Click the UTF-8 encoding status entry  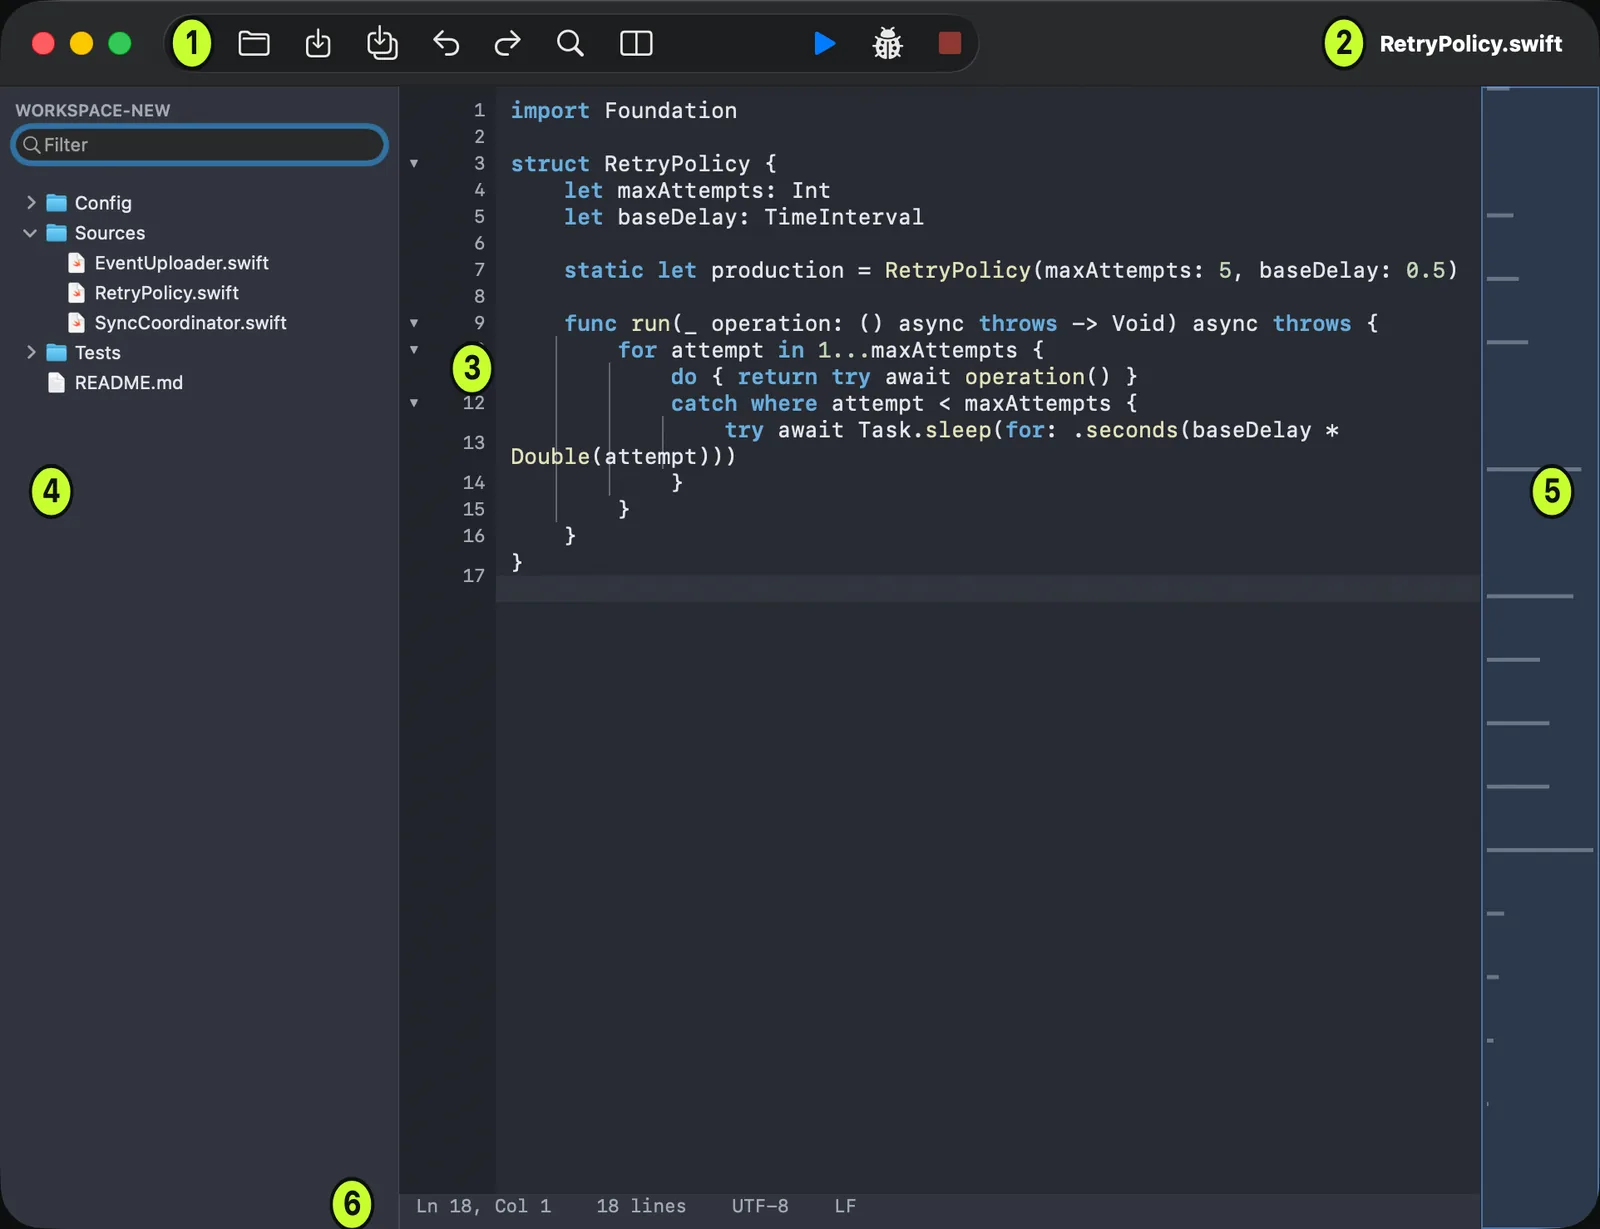pyautogui.click(x=760, y=1206)
